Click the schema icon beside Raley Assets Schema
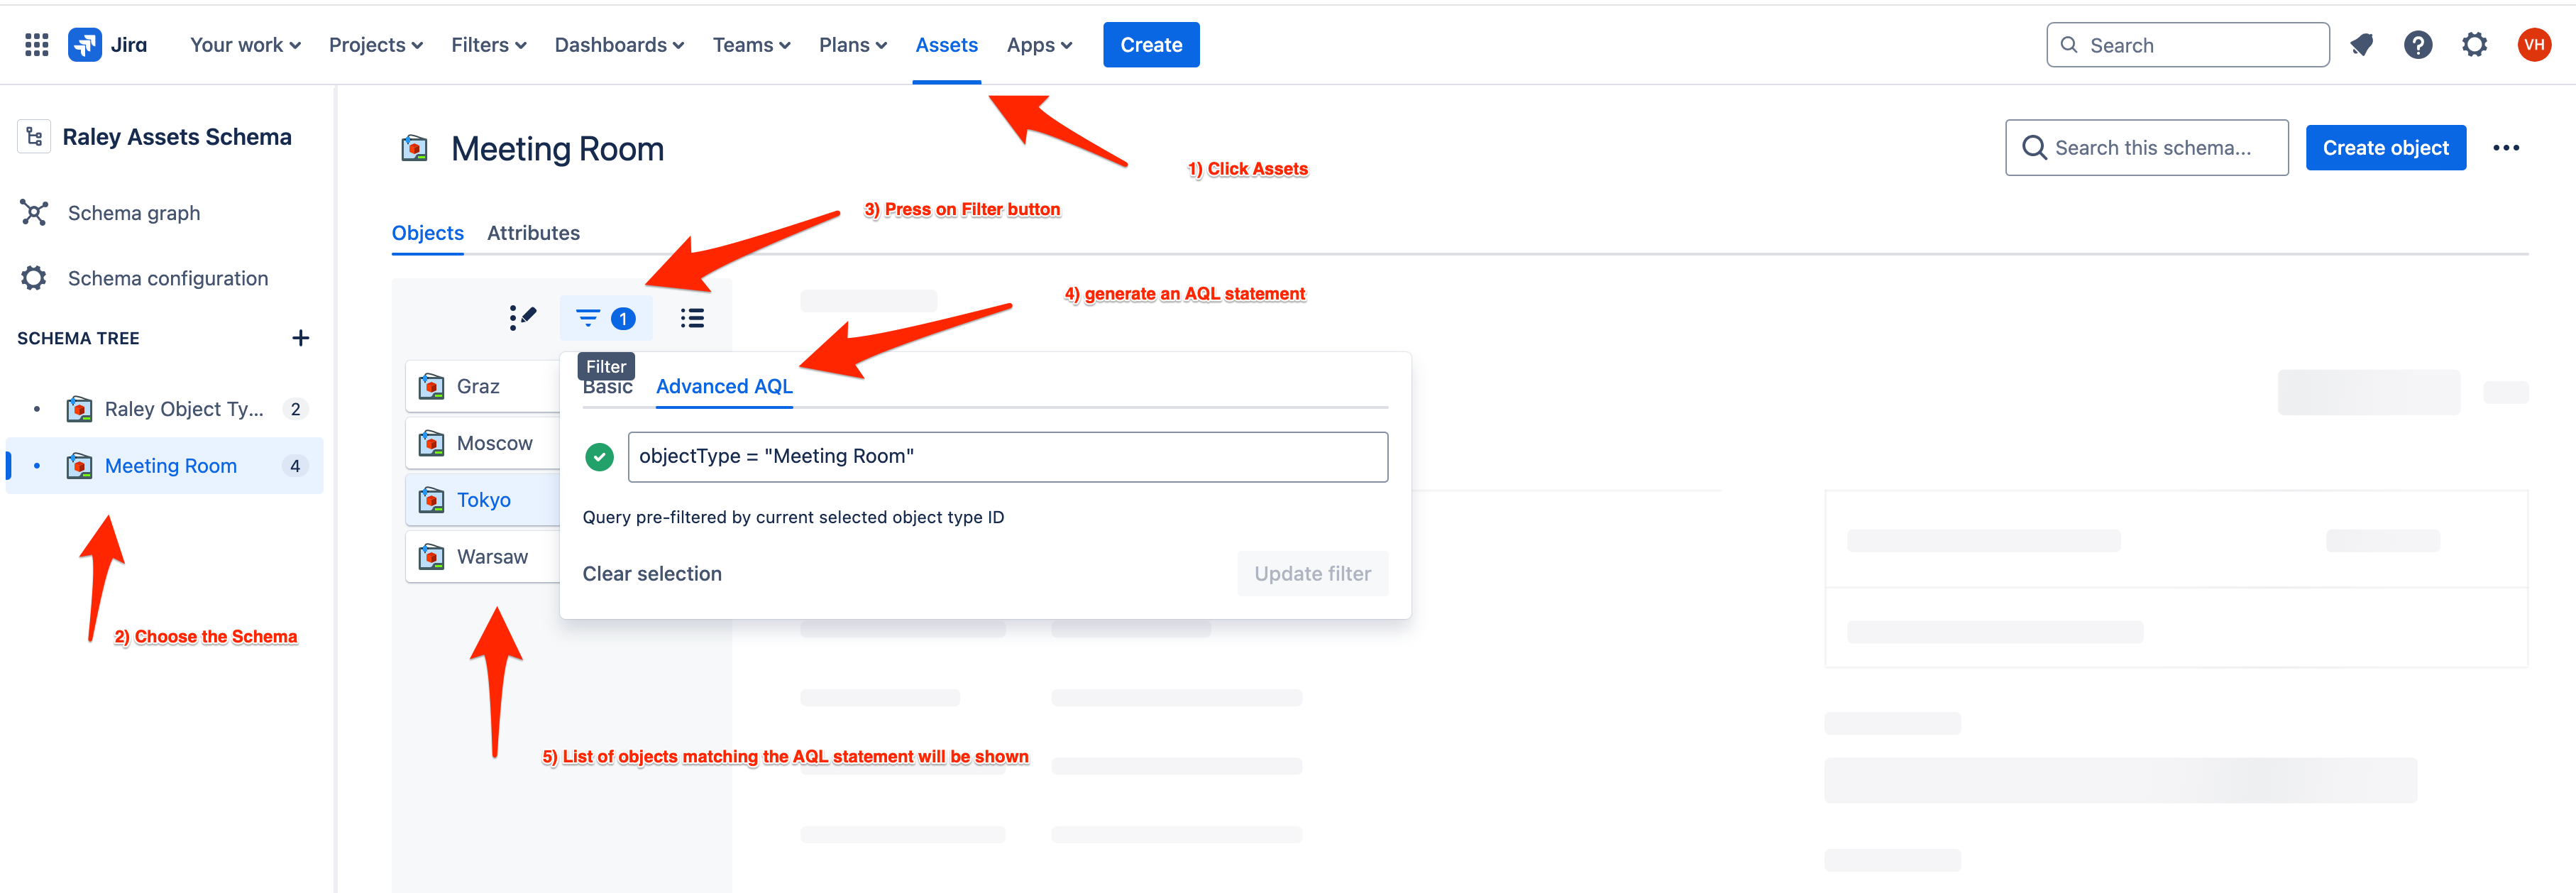 (x=34, y=137)
